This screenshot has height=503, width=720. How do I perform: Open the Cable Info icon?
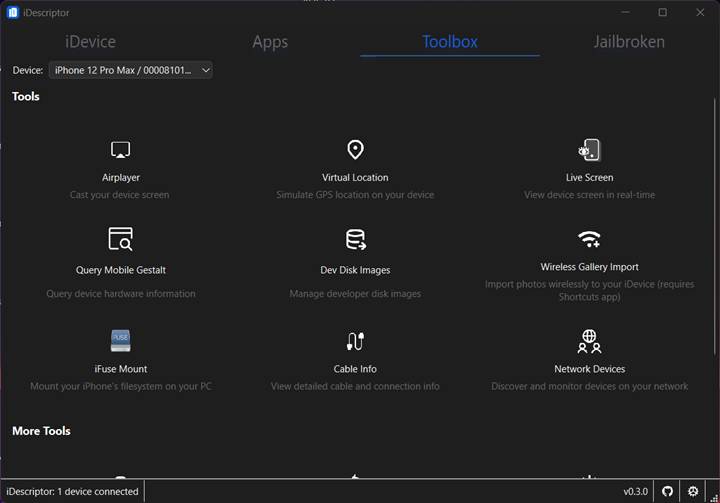tap(355, 341)
